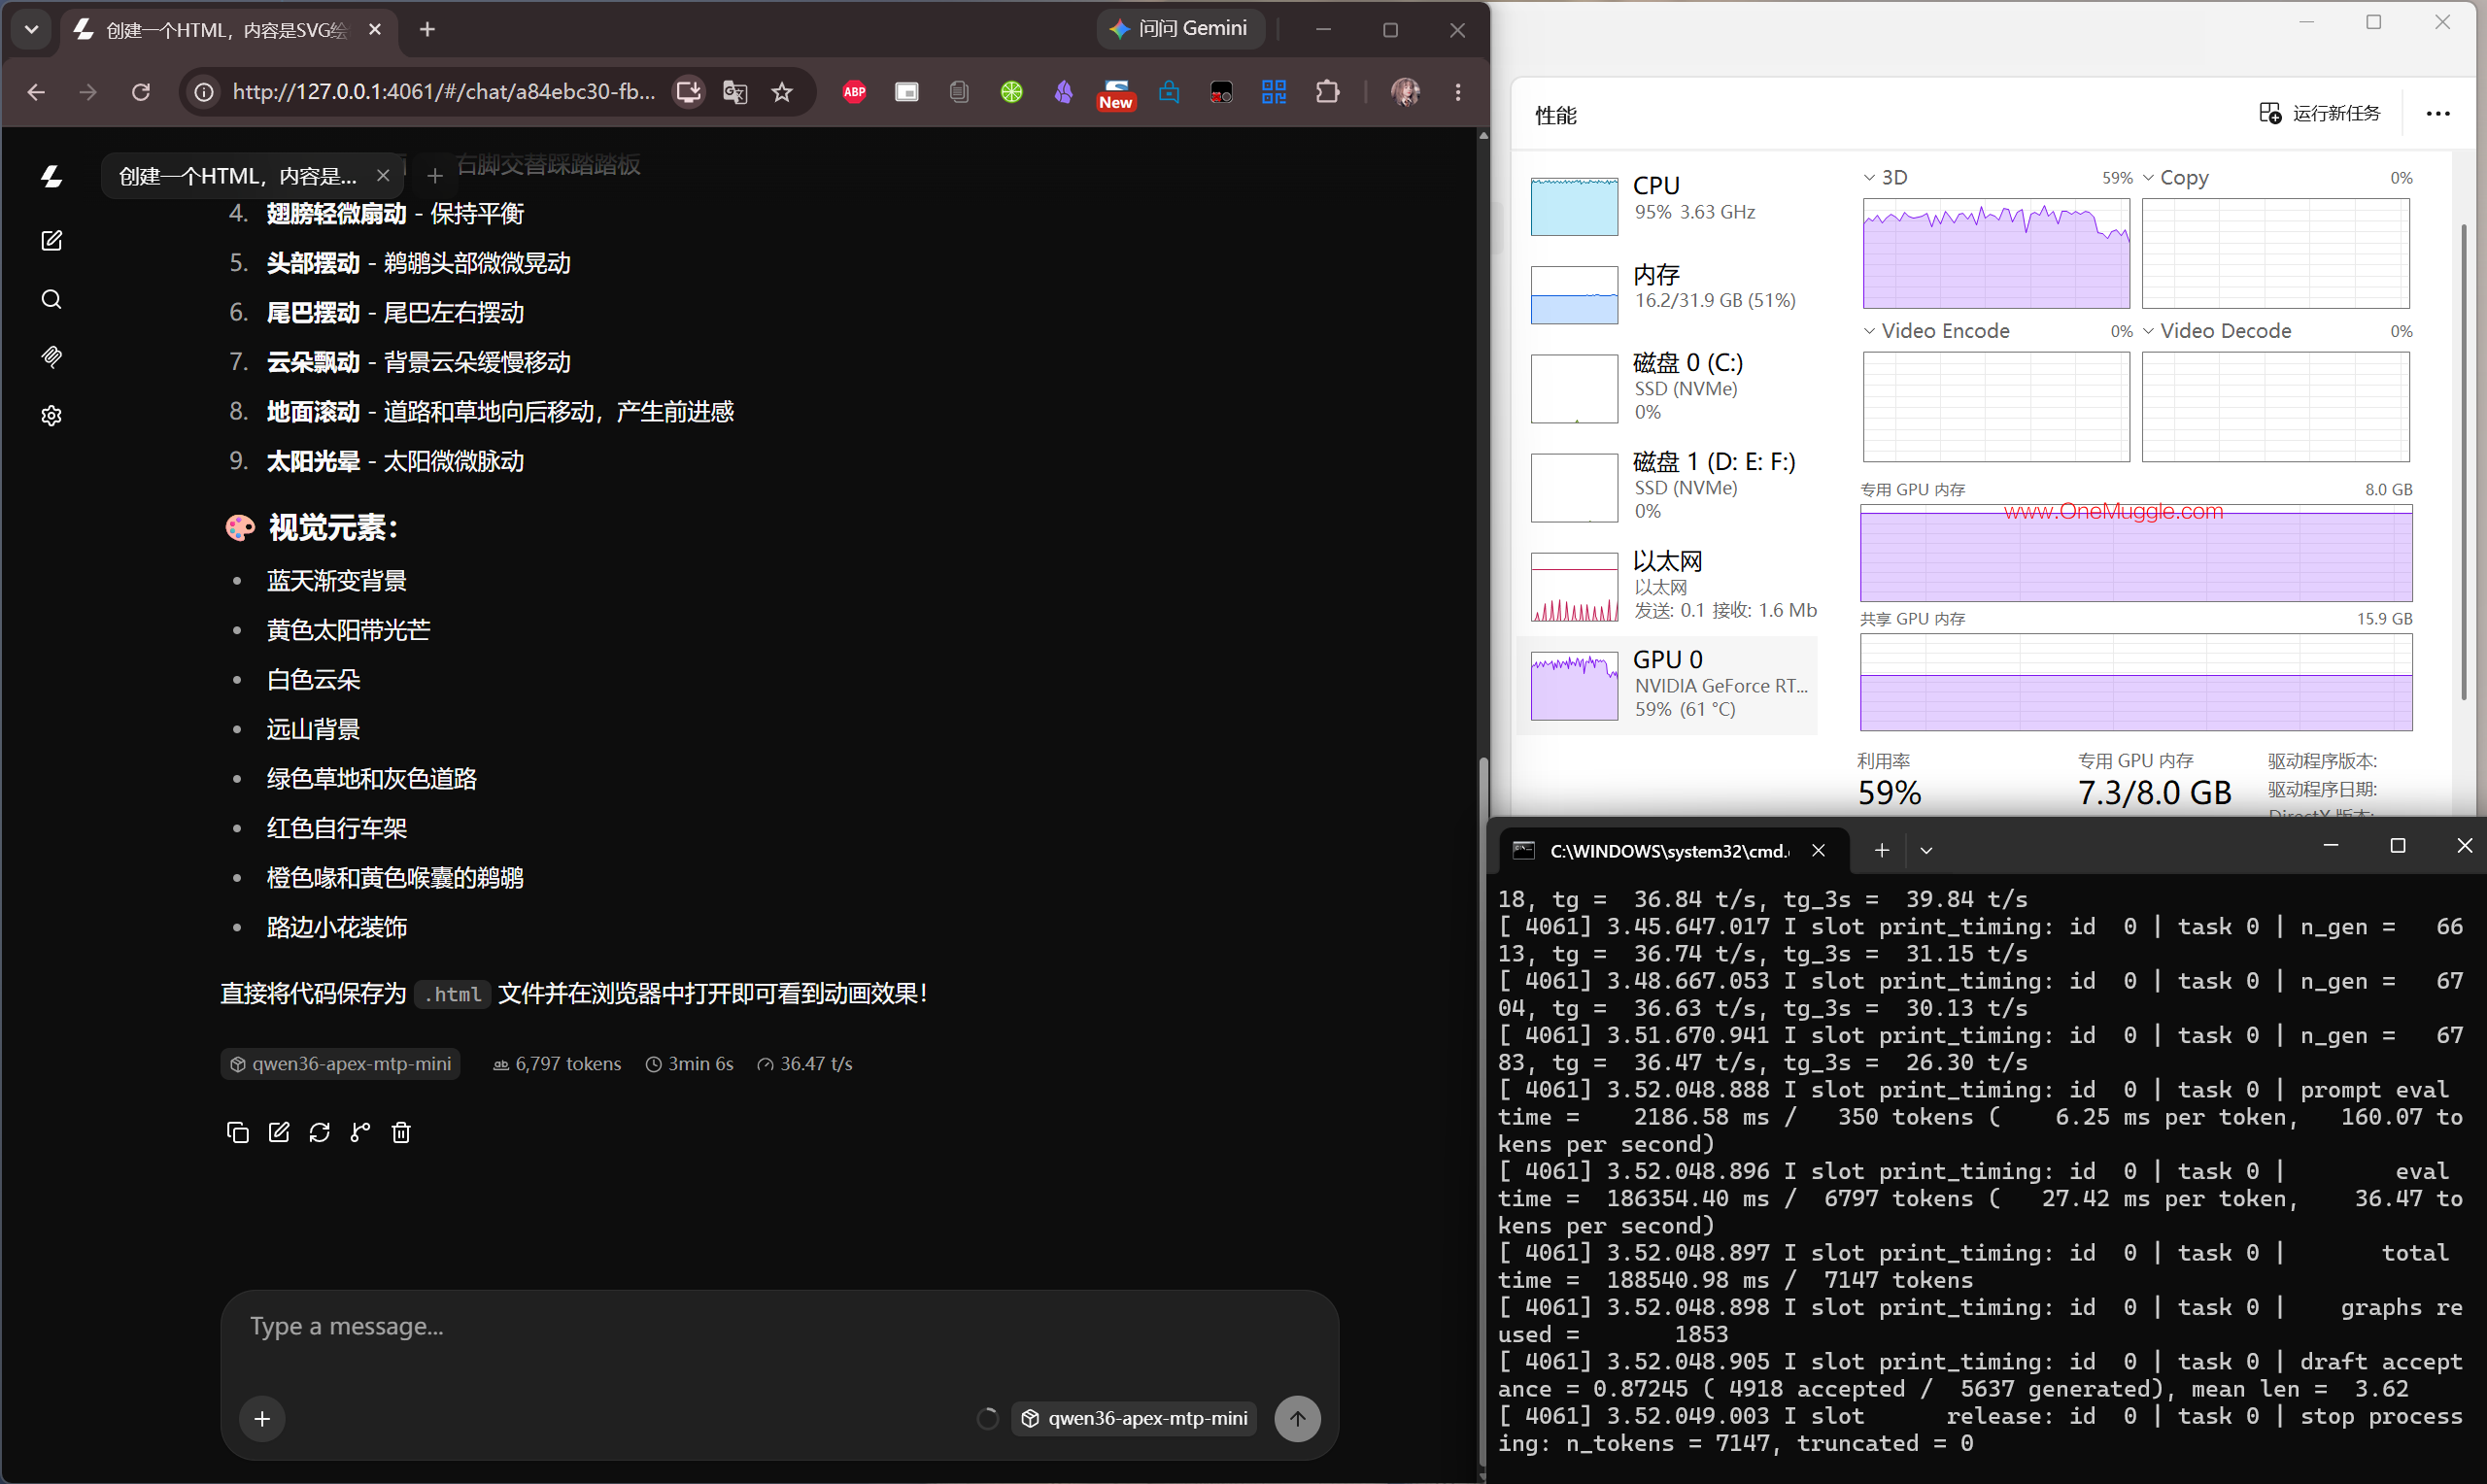Click the browser address bar URL
The width and height of the screenshot is (2487, 1484).
(444, 92)
